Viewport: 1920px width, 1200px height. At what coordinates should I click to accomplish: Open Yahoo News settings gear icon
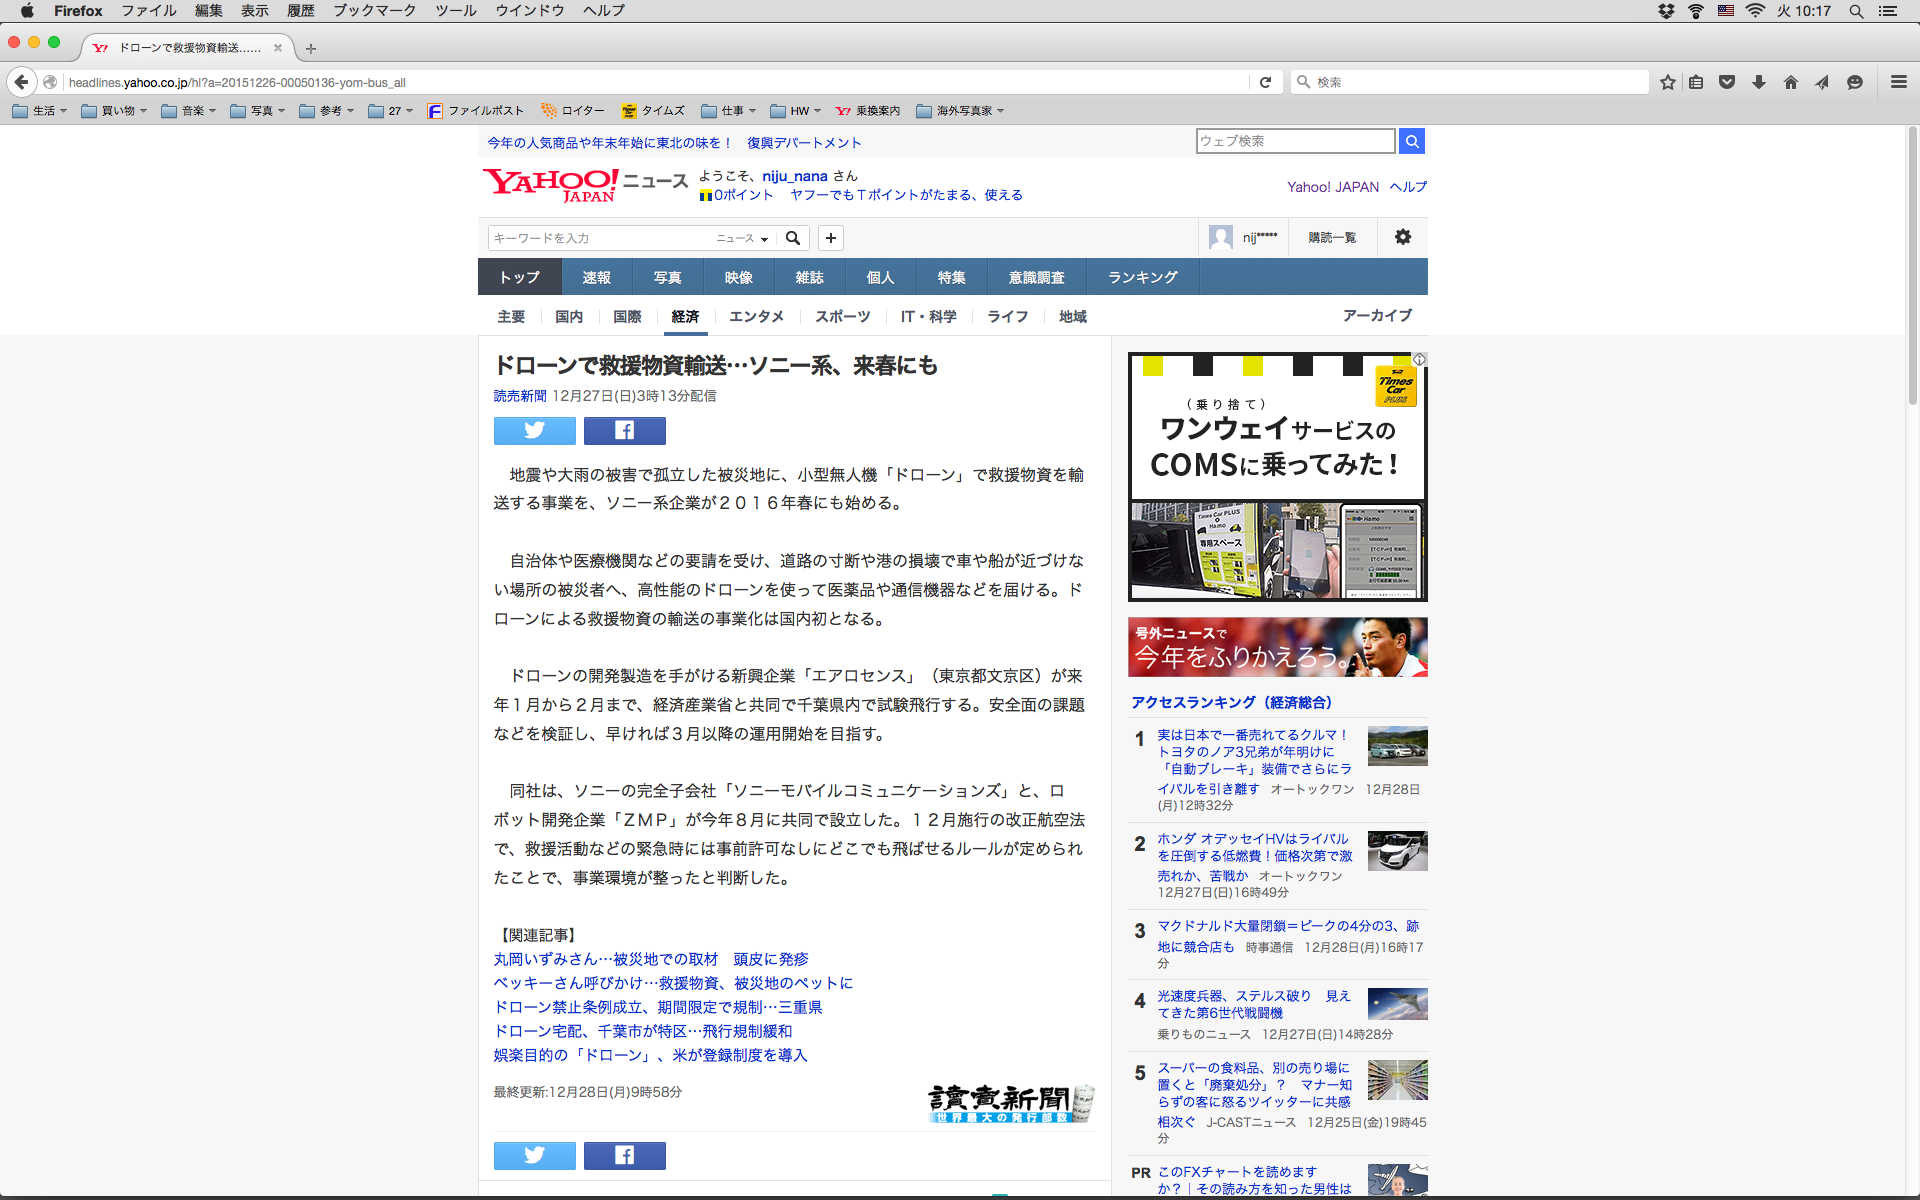(1402, 237)
